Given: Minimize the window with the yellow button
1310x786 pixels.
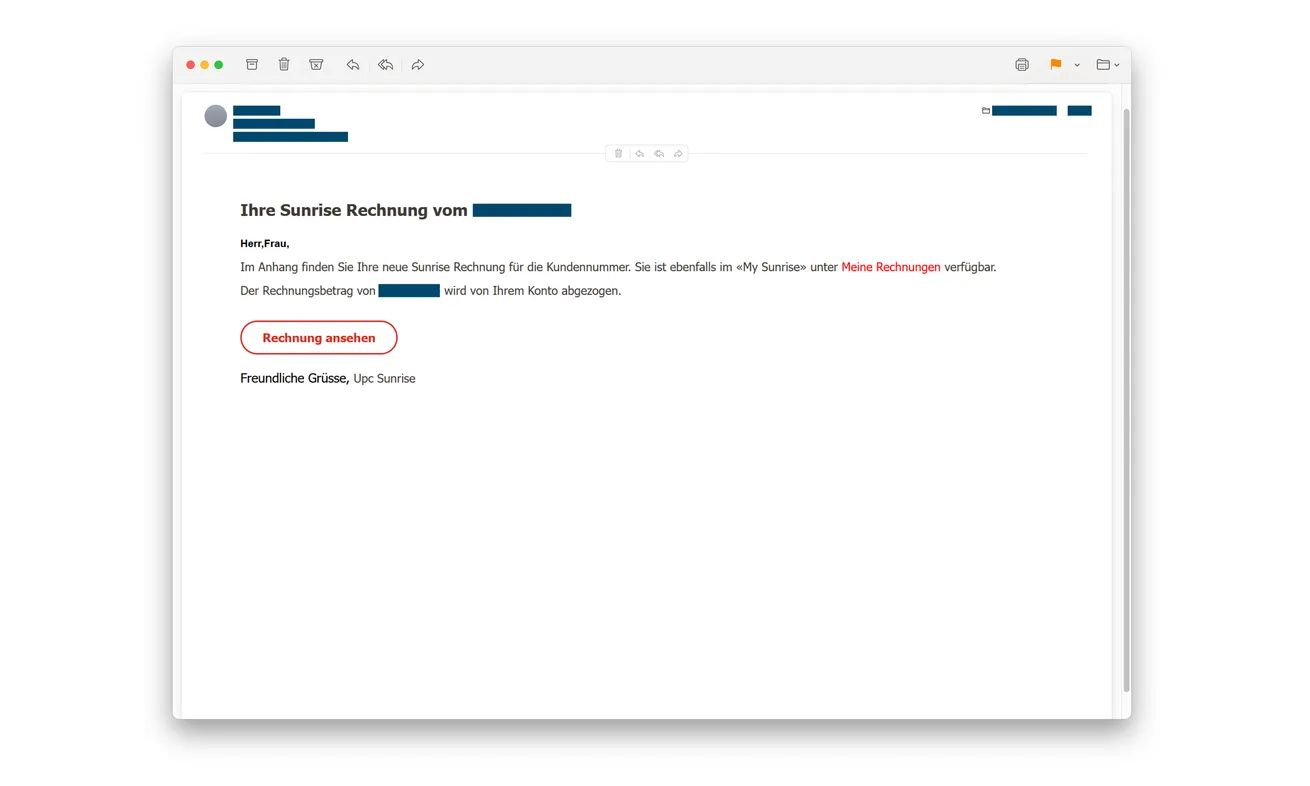Looking at the screenshot, I should click(x=205, y=65).
